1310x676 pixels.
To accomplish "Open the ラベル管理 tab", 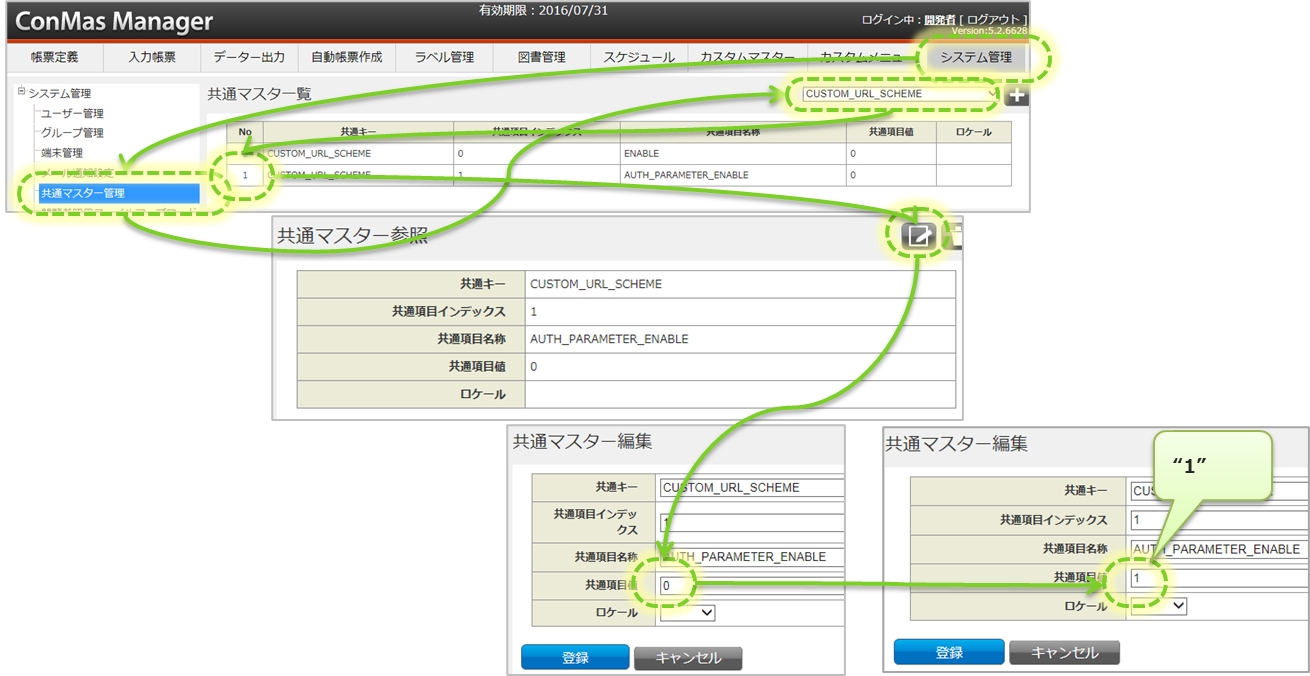I will click(x=444, y=58).
